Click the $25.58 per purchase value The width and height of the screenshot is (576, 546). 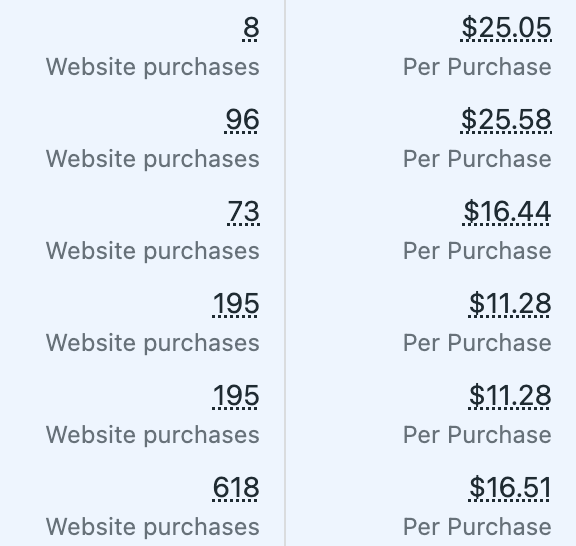click(506, 120)
